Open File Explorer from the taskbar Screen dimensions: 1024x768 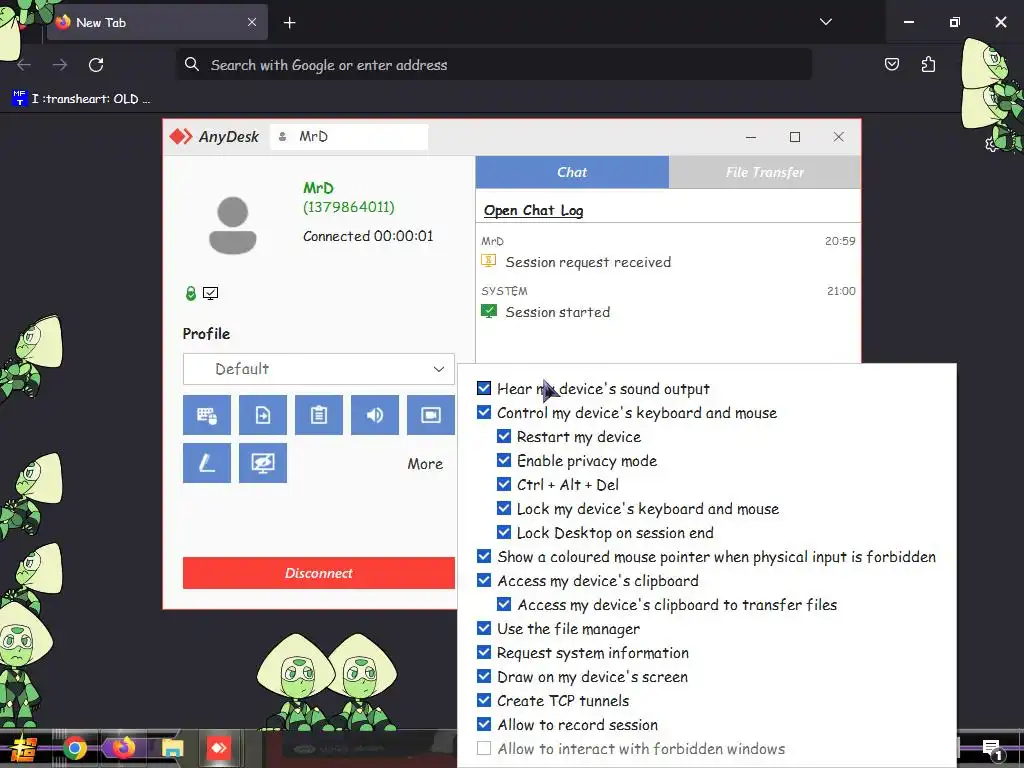[x=172, y=748]
